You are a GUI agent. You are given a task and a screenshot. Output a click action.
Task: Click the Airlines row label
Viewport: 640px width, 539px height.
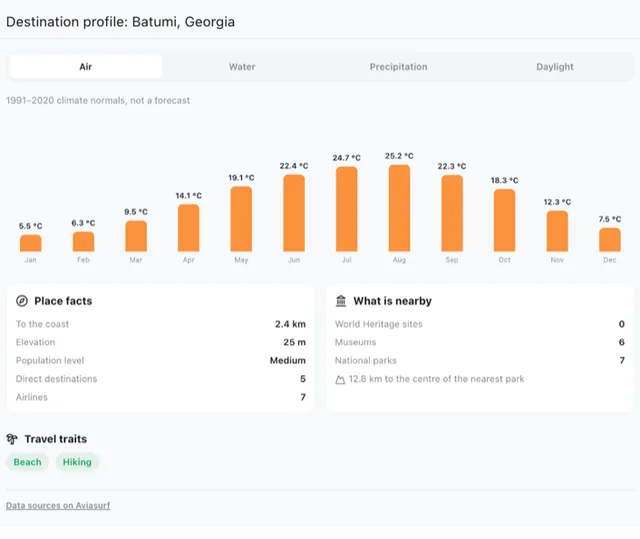(x=32, y=397)
